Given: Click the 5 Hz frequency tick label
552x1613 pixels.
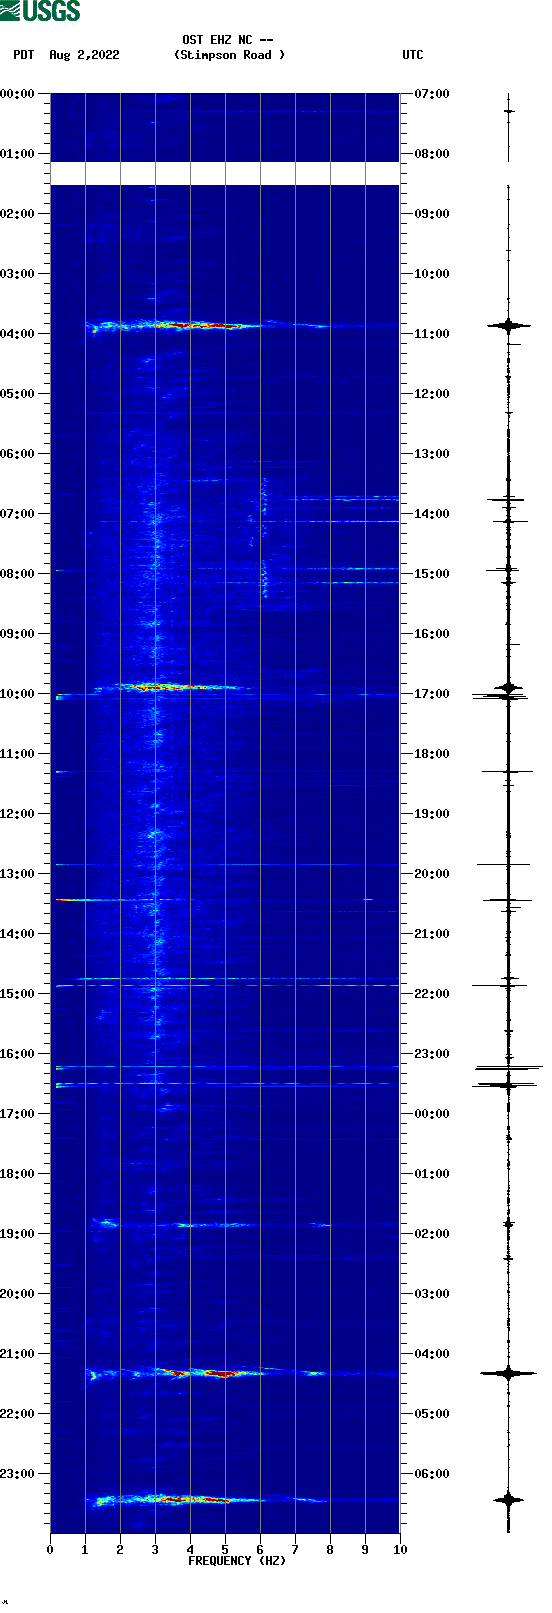Looking at the screenshot, I should point(225,1550).
